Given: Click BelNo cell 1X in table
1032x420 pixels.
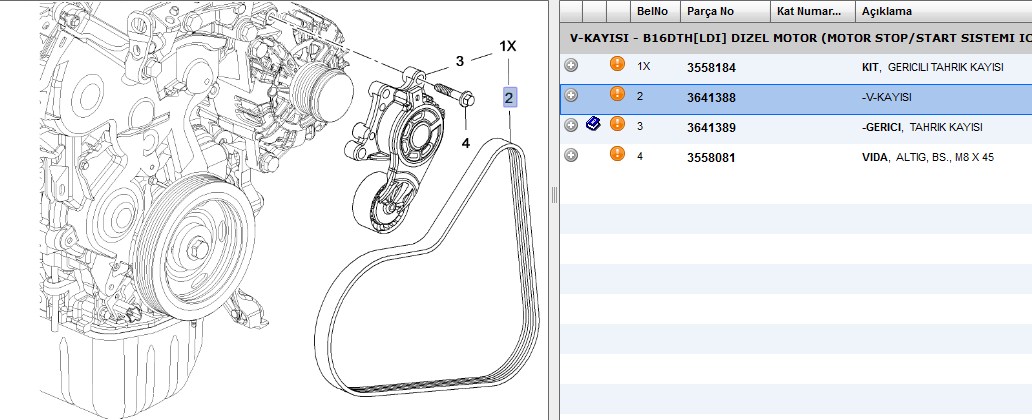Looking at the screenshot, I should point(644,67).
